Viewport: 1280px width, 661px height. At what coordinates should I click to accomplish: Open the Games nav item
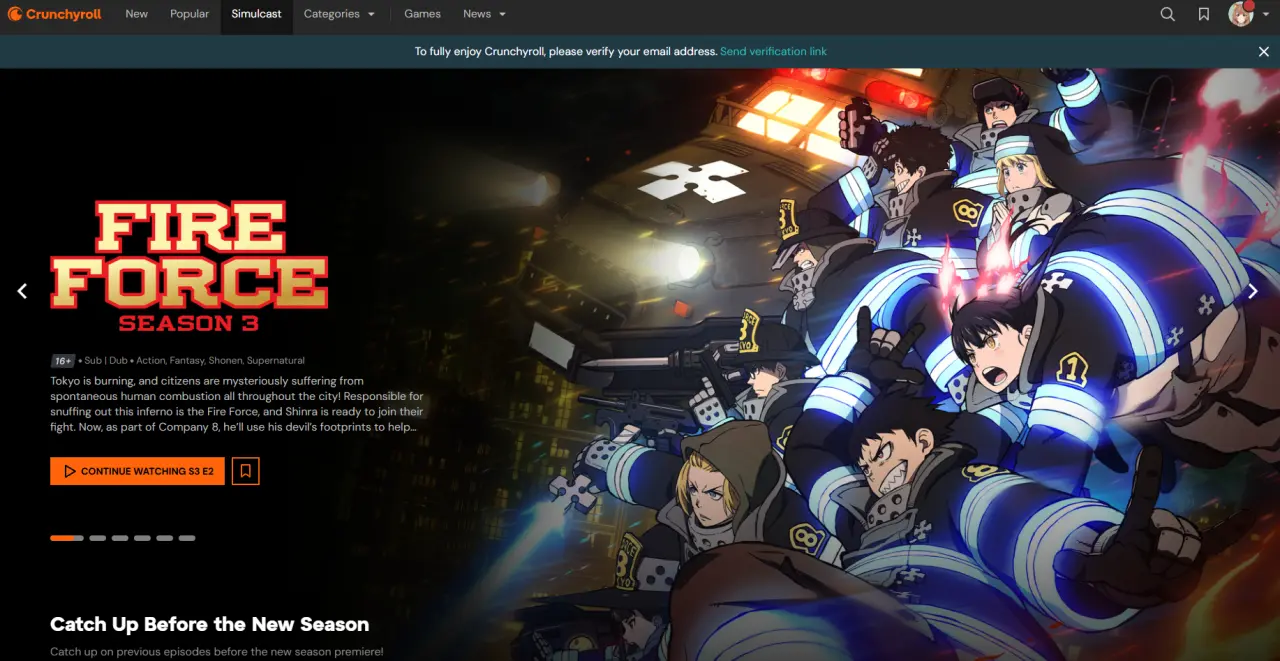point(423,14)
